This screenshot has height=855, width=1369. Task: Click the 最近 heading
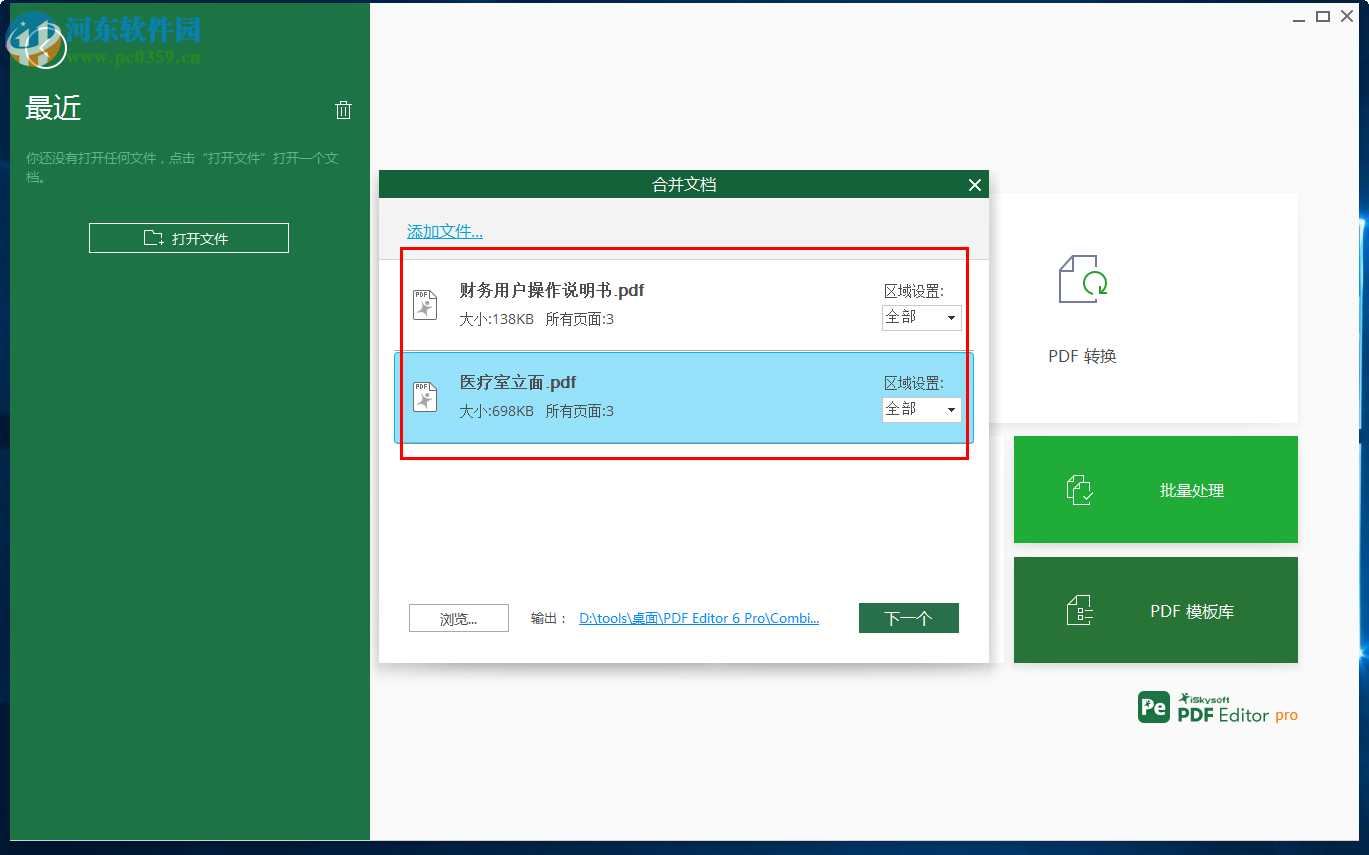[53, 108]
